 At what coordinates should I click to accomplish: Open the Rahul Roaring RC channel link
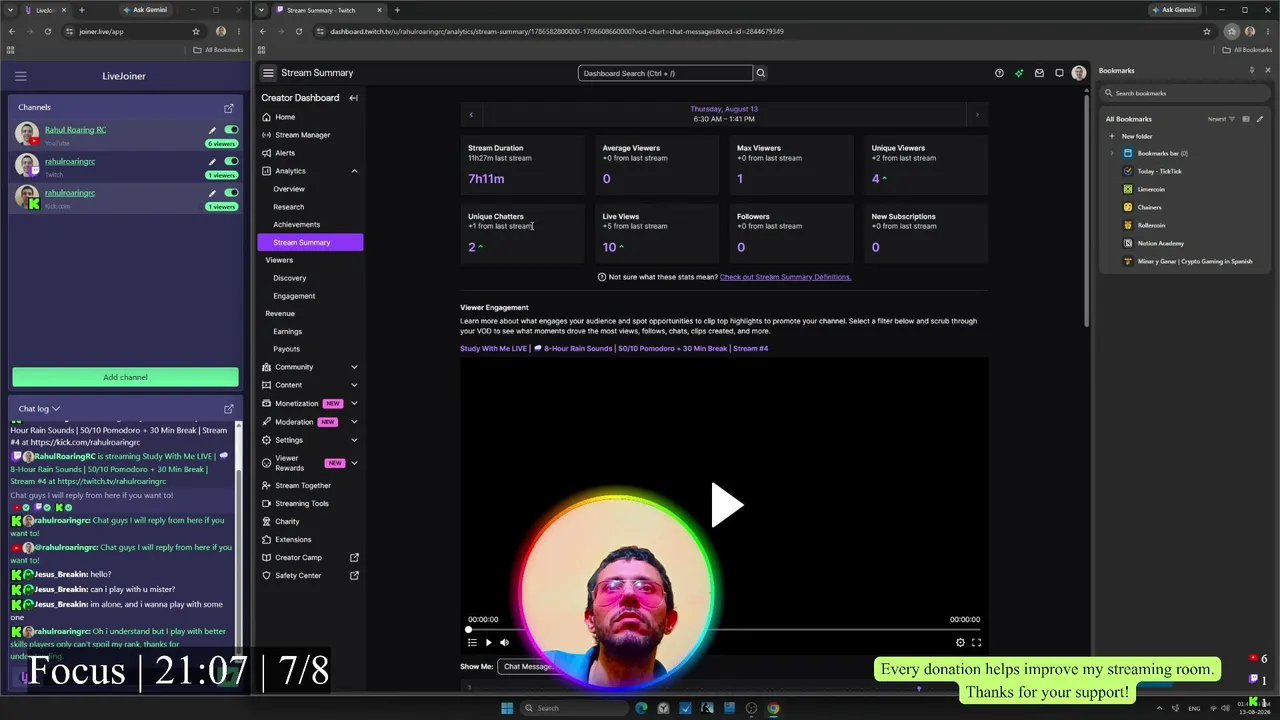(75, 130)
